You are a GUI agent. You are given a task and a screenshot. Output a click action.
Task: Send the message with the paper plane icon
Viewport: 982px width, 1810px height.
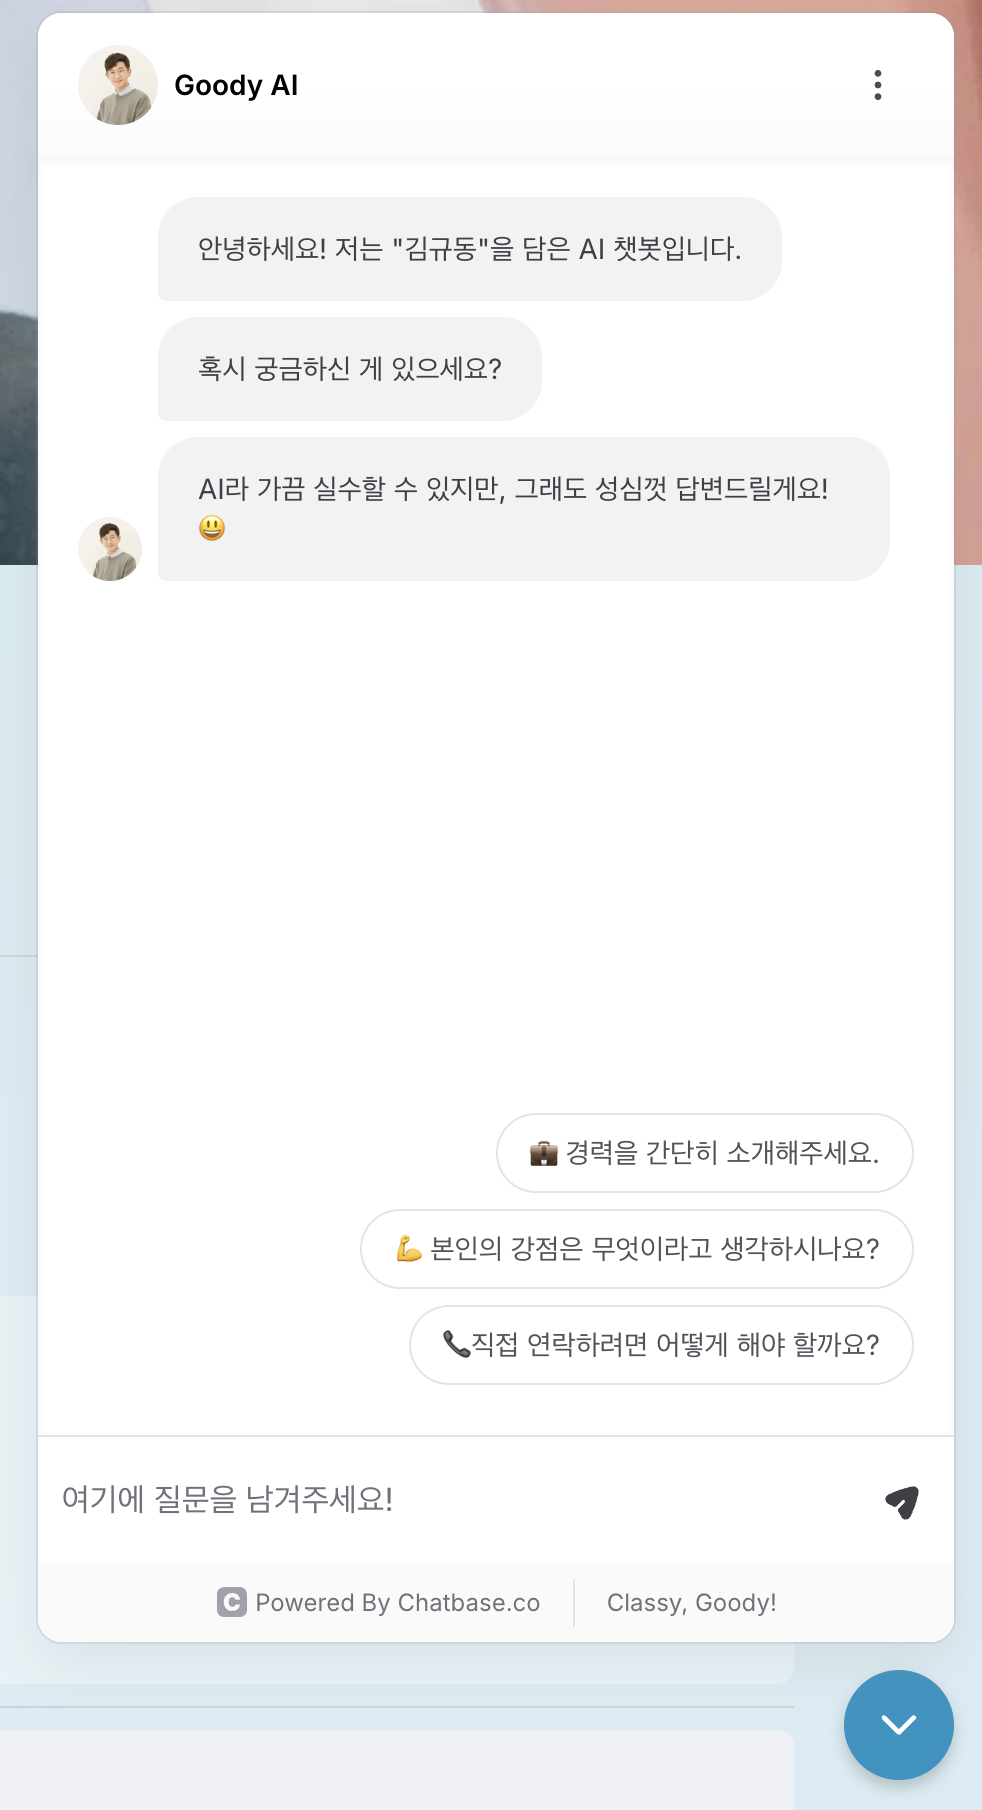(902, 1501)
